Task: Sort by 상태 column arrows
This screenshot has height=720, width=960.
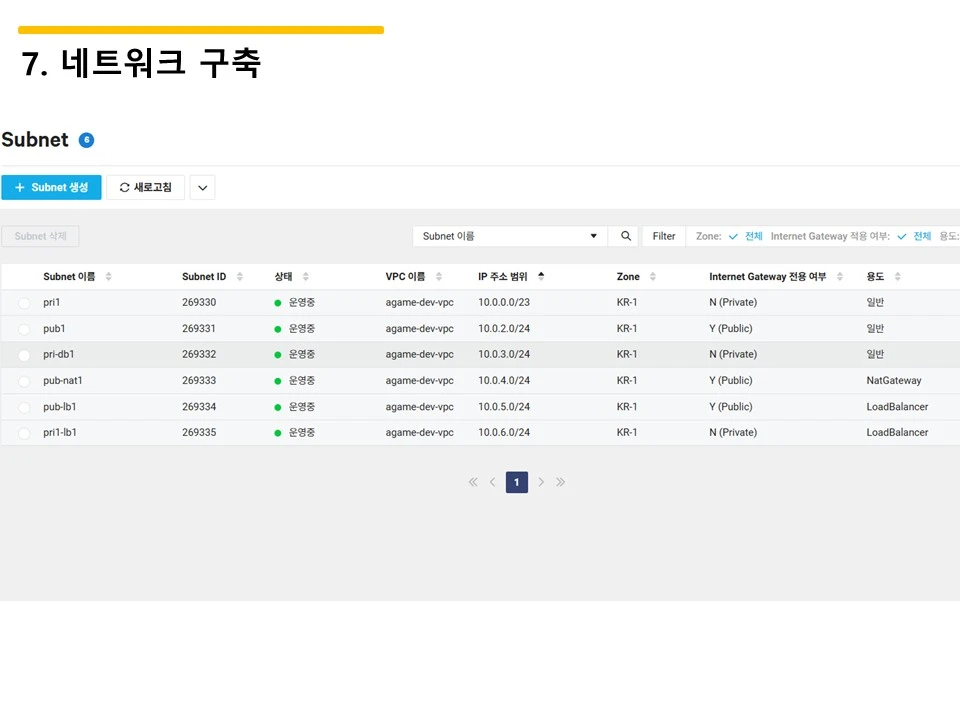Action: pyautogui.click(x=306, y=277)
